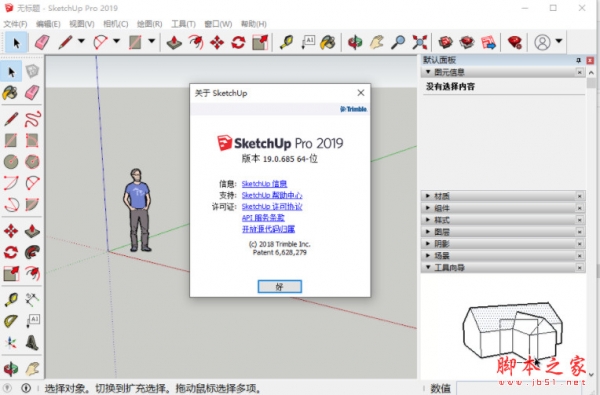Screen dimensions: 600x395
Task: Select the Orbit tool in top toolbar
Action: coord(355,42)
